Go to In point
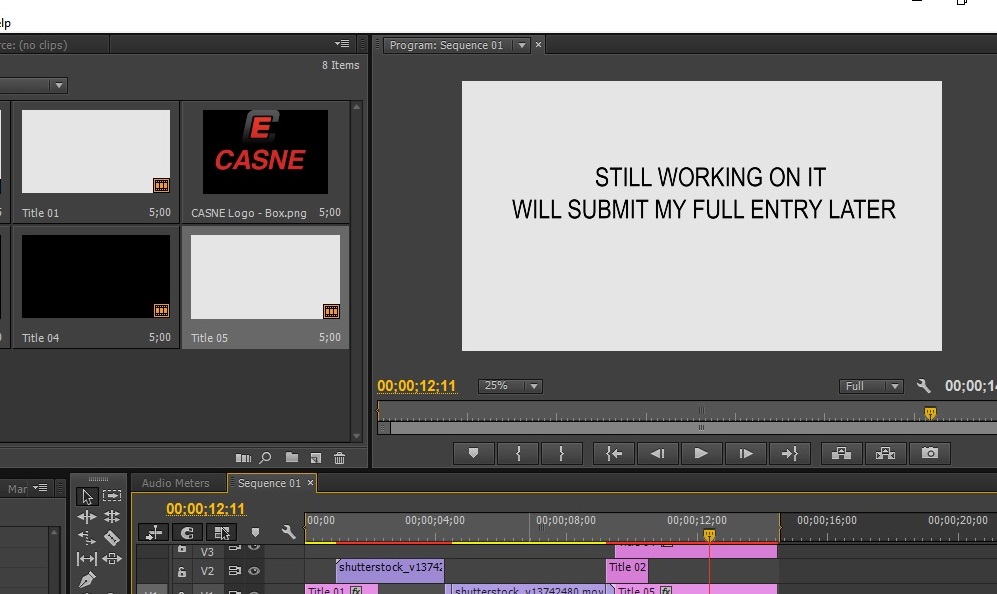 (614, 453)
